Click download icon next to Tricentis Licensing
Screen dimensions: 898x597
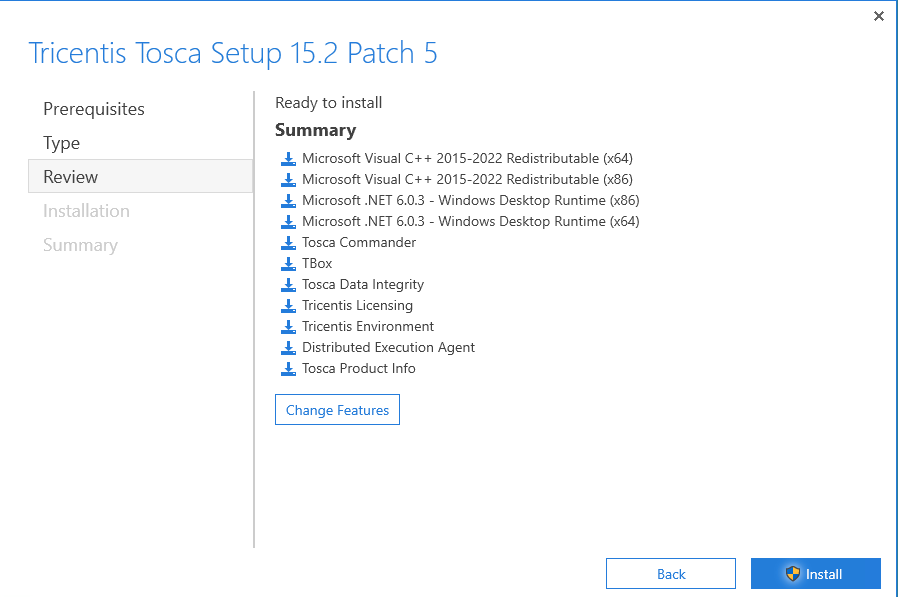pyautogui.click(x=288, y=305)
